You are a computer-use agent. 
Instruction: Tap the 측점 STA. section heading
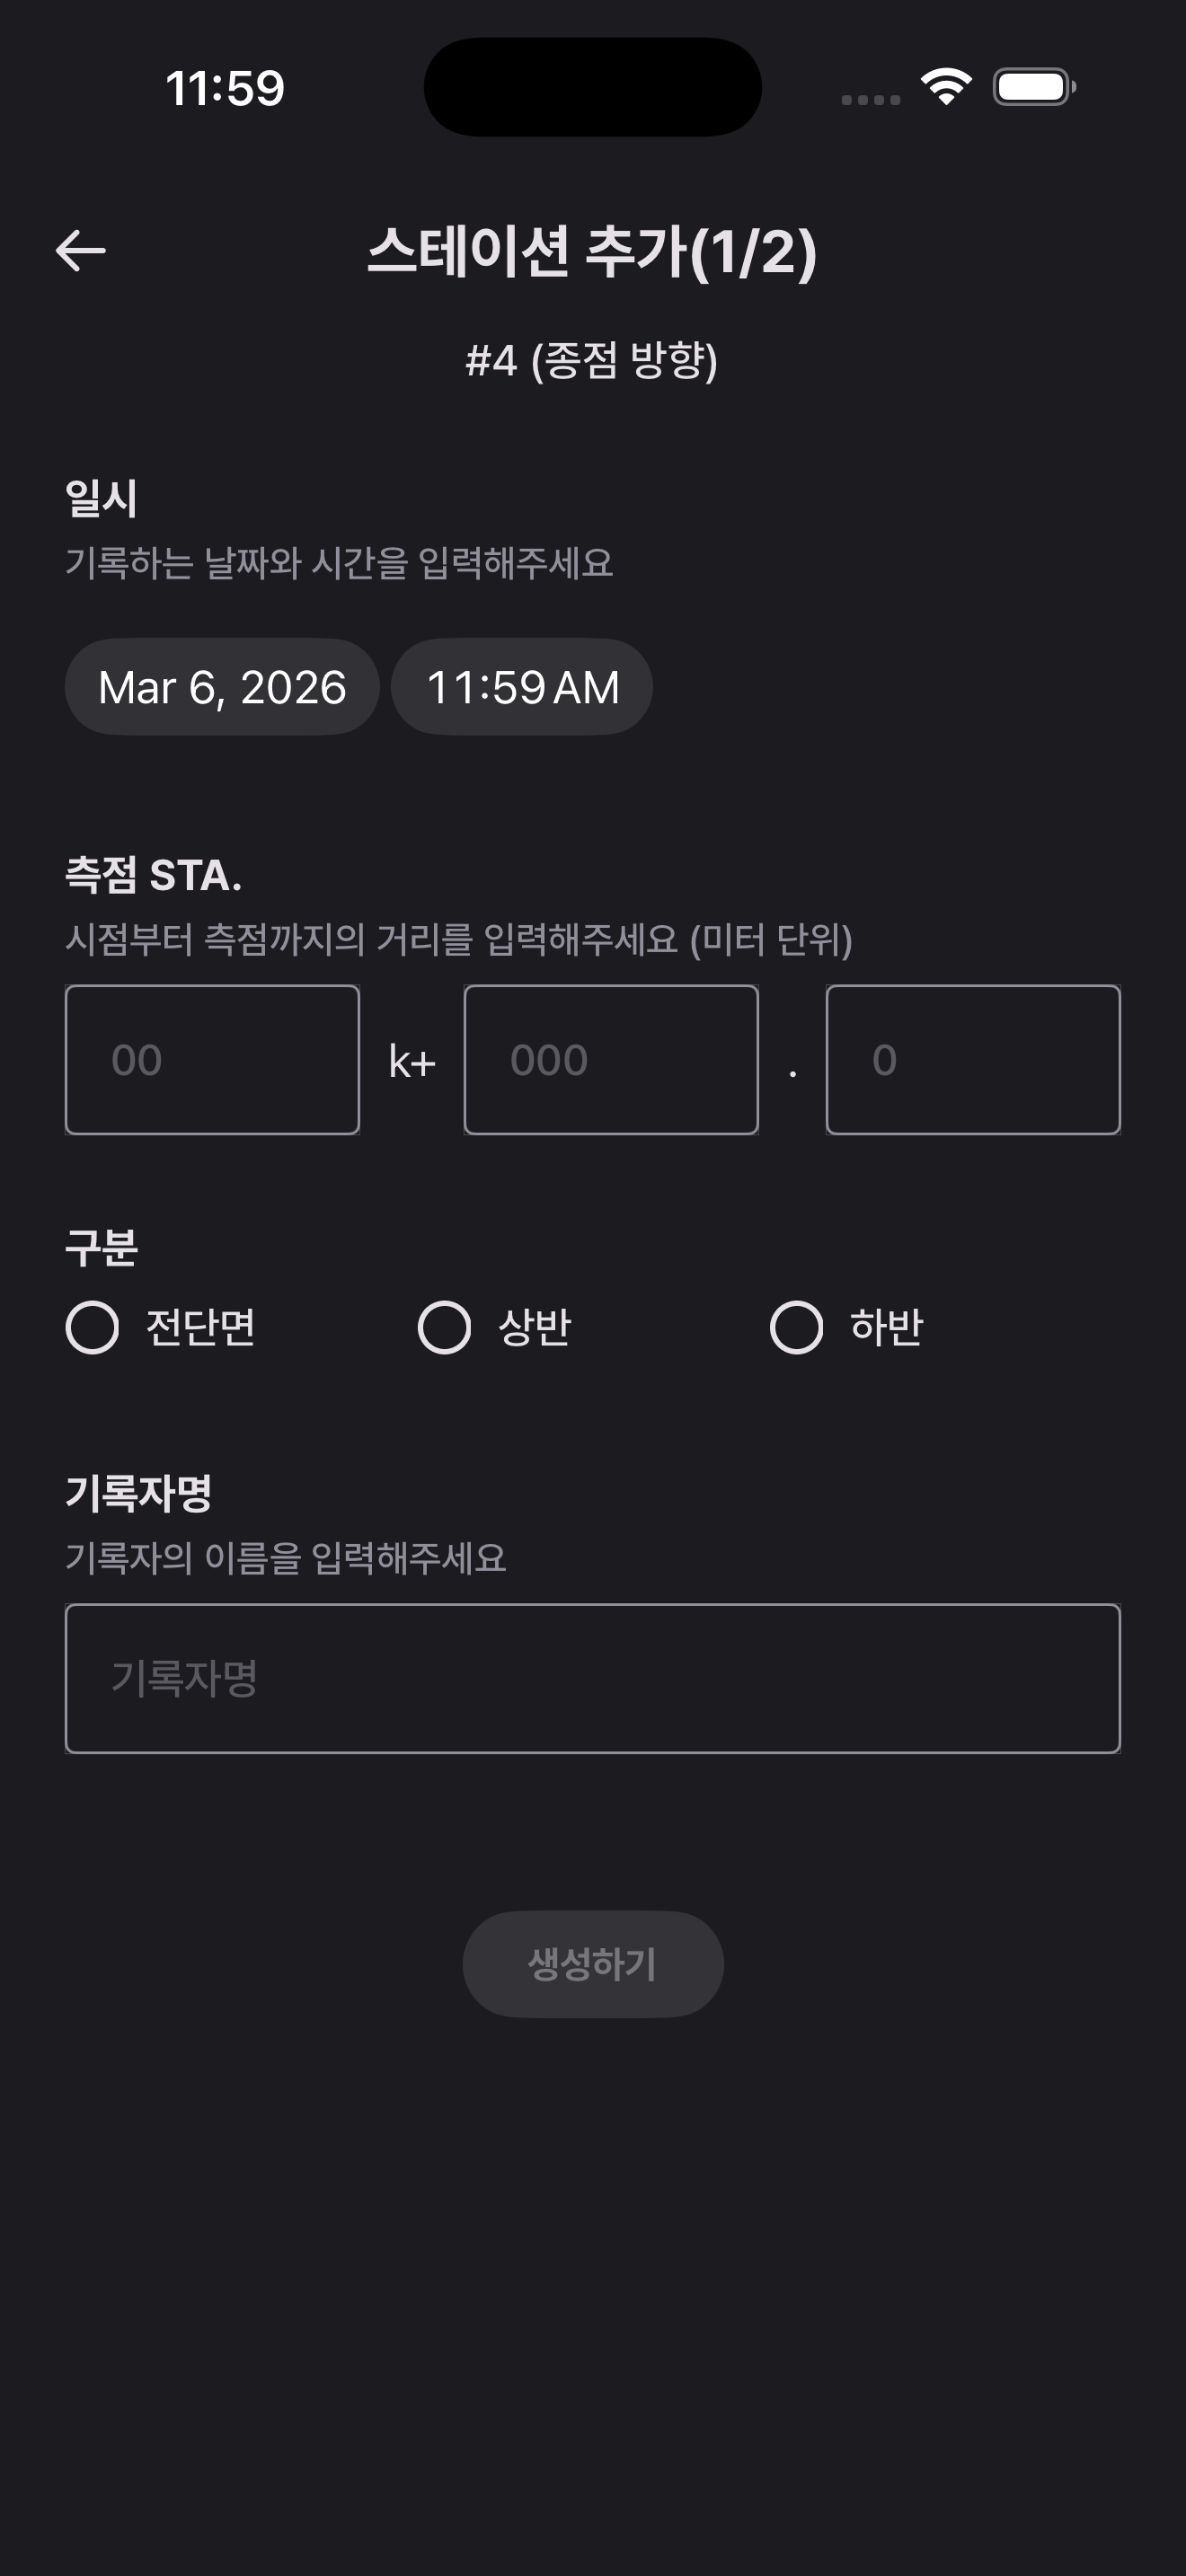click(154, 875)
